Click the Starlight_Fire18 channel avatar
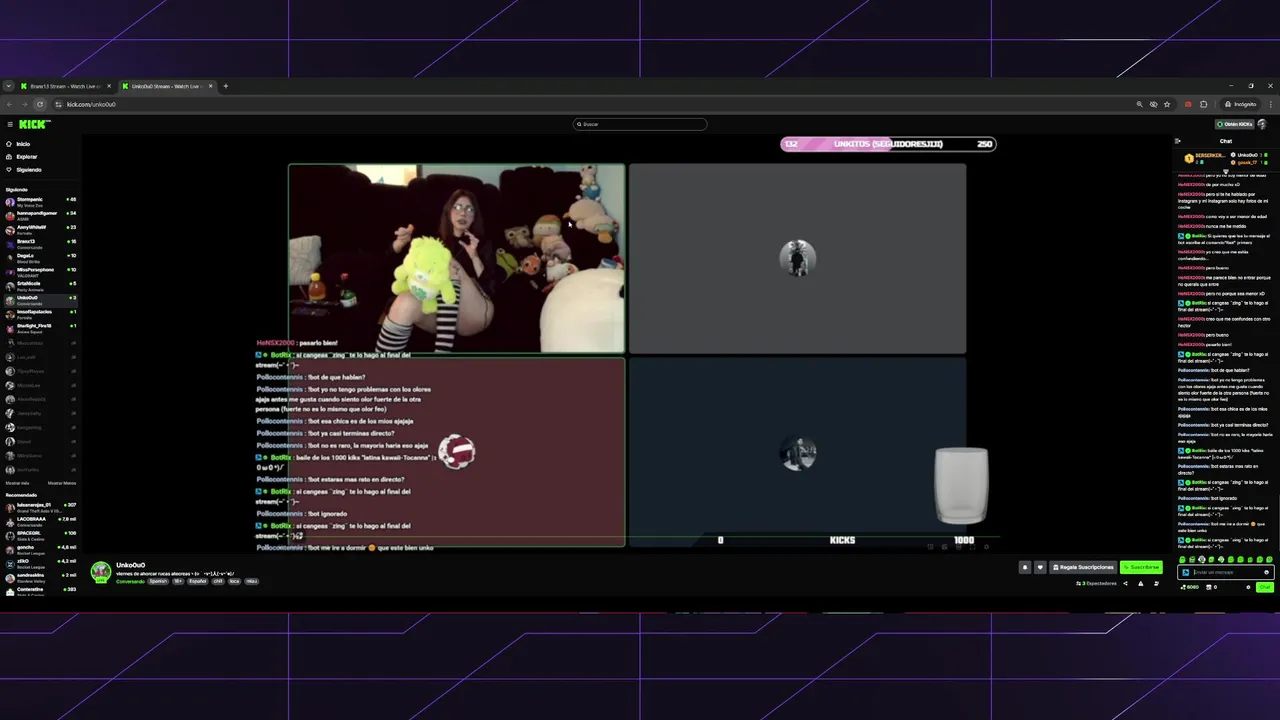Viewport: 1280px width, 720px height. tap(10, 327)
